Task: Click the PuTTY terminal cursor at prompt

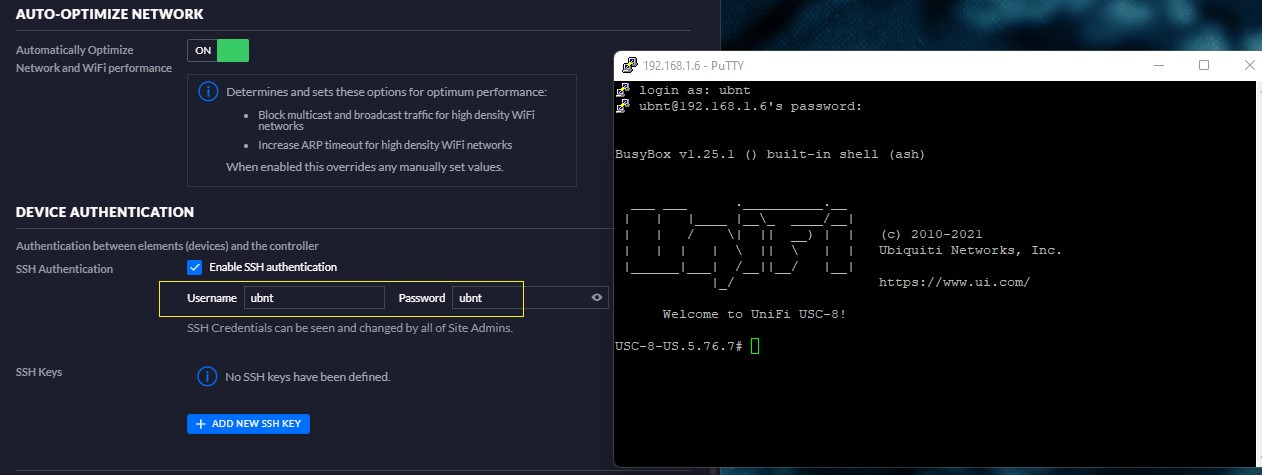Action: pos(755,346)
